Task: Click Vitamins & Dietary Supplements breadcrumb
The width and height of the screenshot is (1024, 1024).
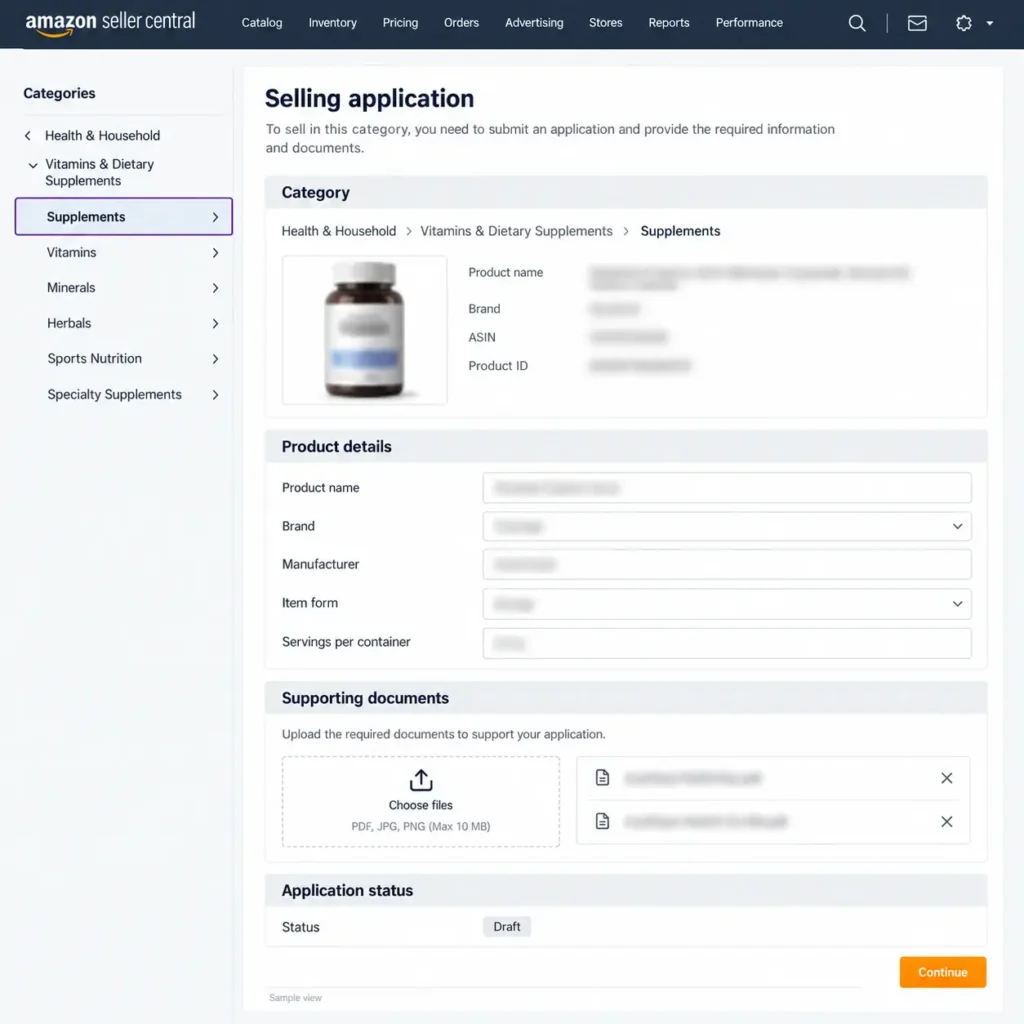Action: tap(516, 231)
